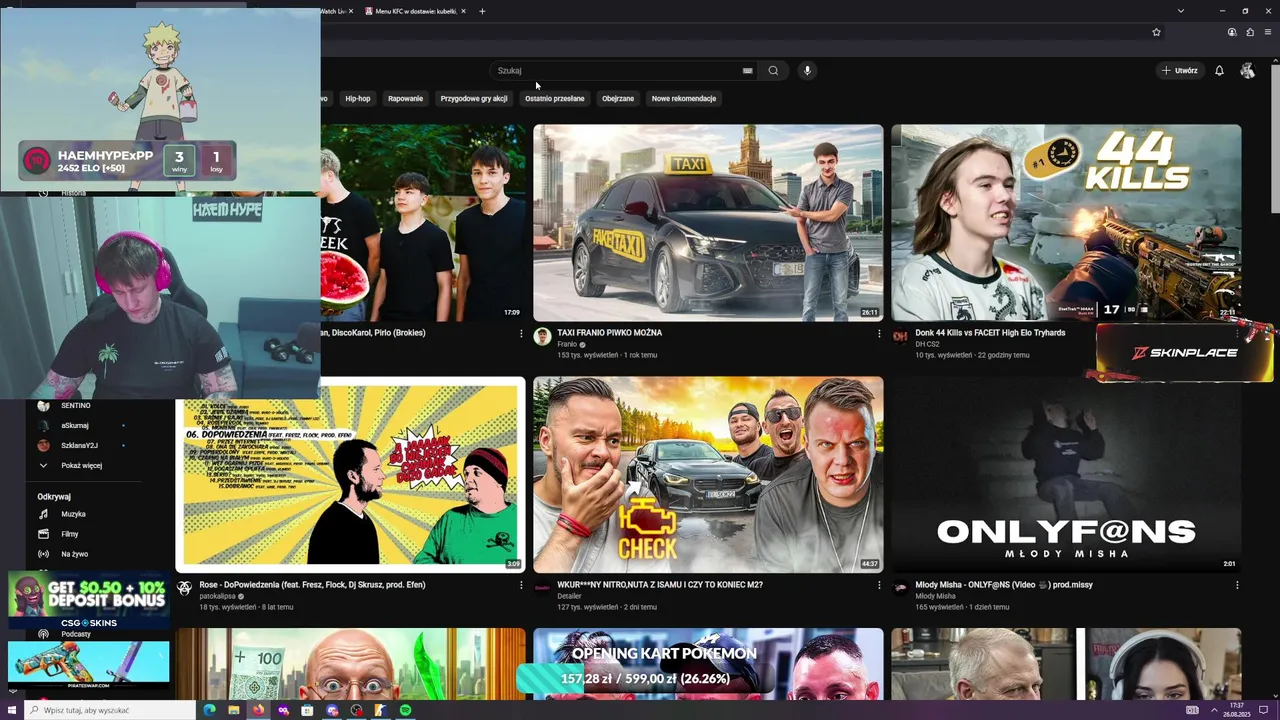Select Nowe rekomendacje chip

tap(684, 98)
